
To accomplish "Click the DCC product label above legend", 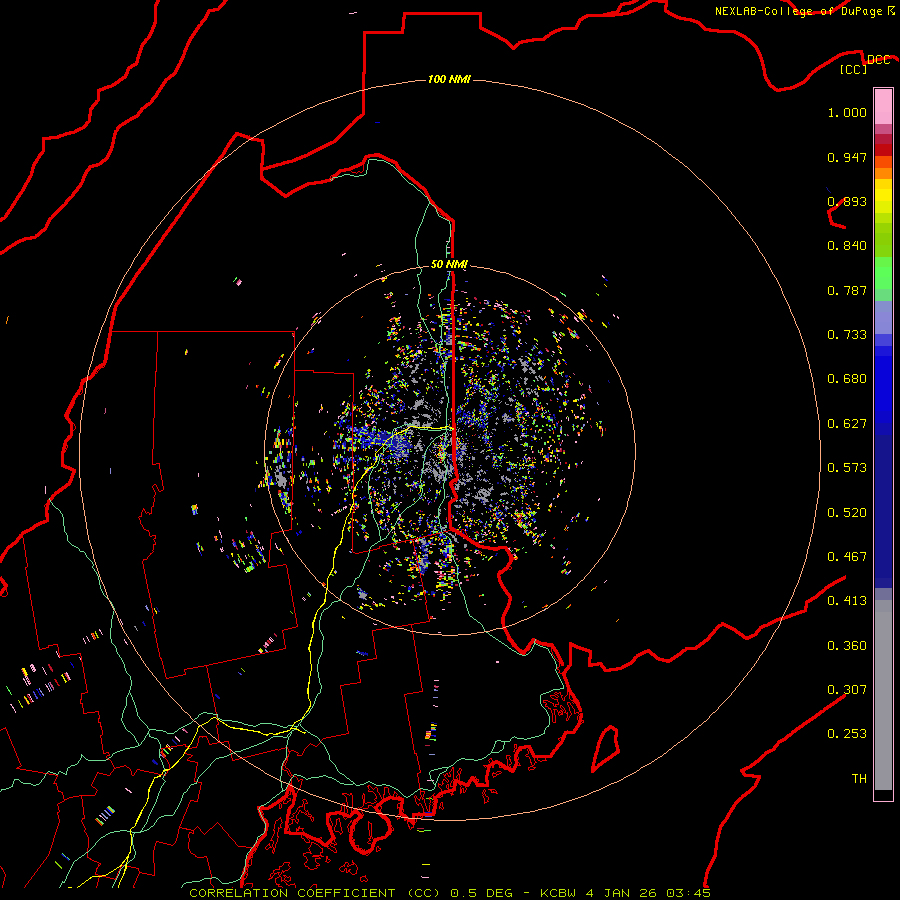I will pos(879,60).
